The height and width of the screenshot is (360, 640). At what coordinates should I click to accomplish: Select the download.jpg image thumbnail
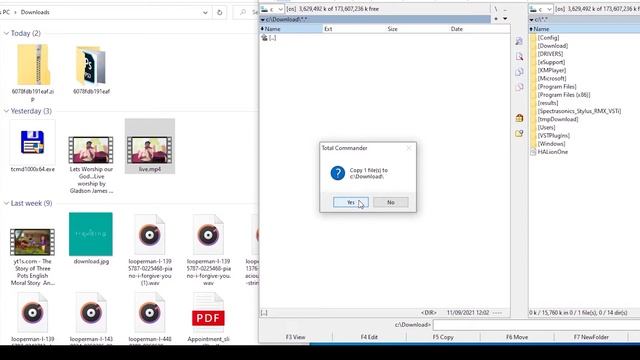click(x=91, y=234)
